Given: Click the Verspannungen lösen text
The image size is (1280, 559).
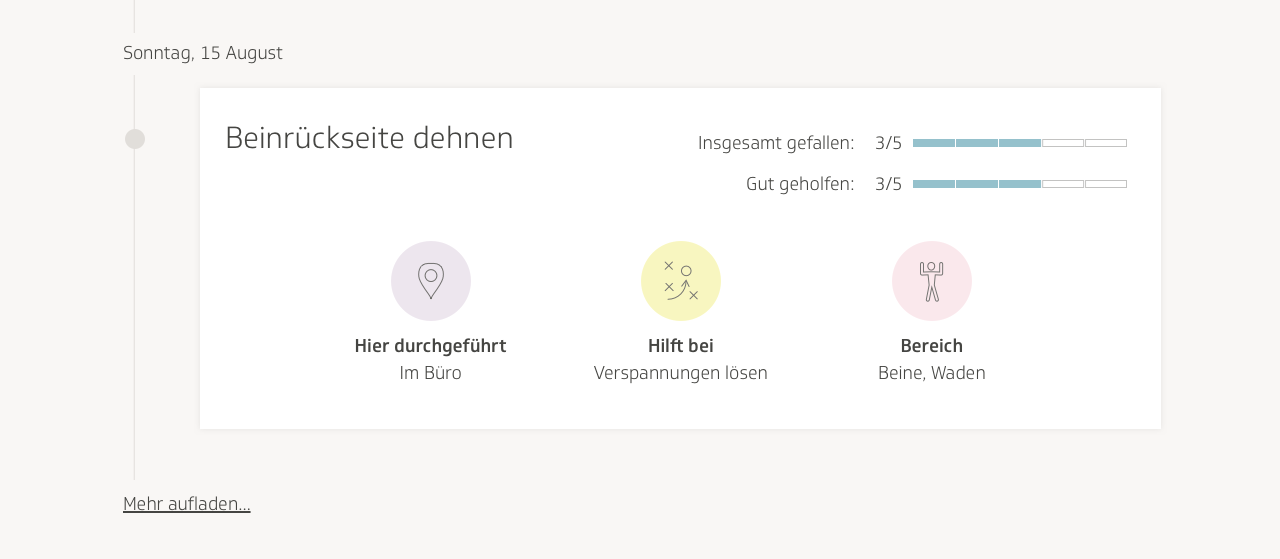Looking at the screenshot, I should point(681,373).
